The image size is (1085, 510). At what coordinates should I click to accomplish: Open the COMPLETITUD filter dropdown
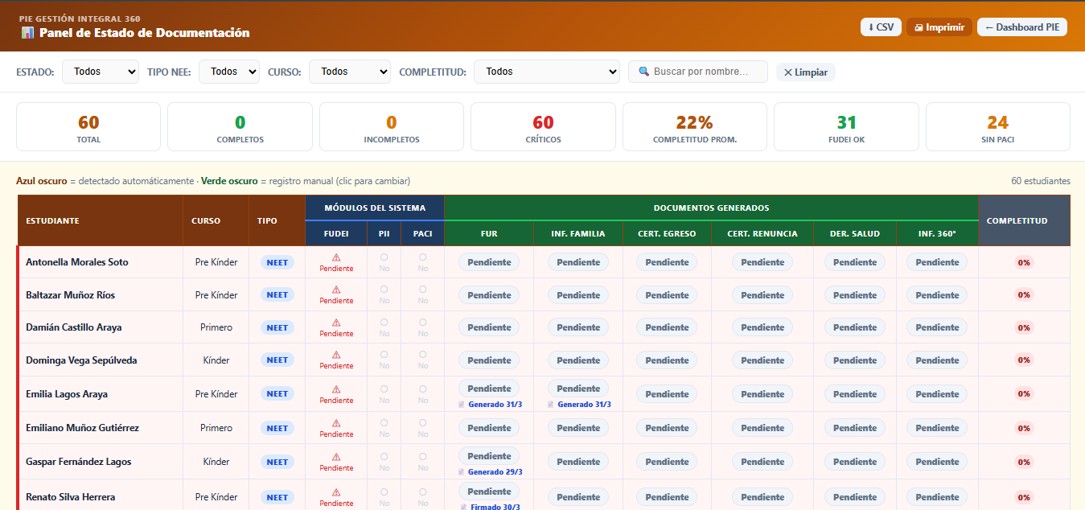point(547,71)
